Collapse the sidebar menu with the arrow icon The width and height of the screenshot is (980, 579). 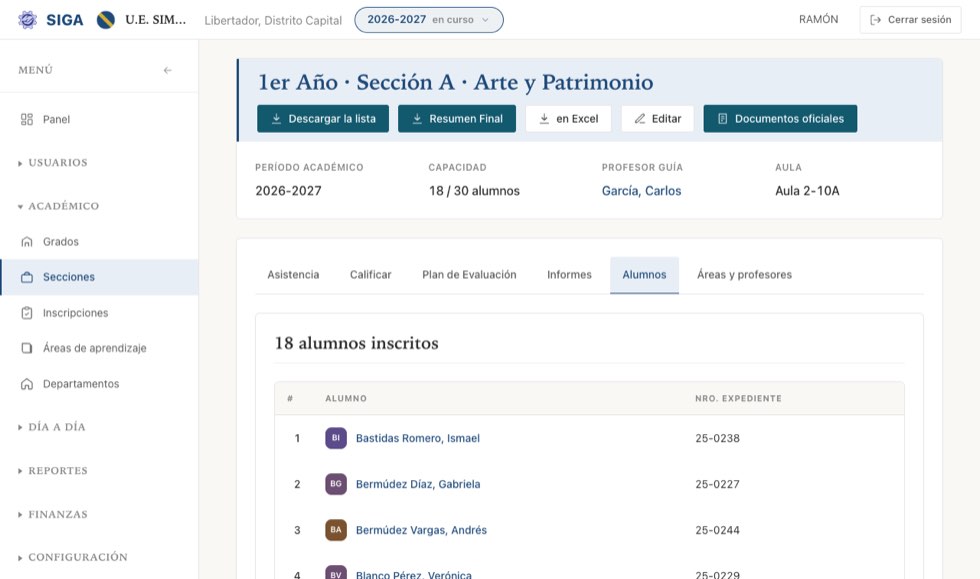pyautogui.click(x=168, y=70)
